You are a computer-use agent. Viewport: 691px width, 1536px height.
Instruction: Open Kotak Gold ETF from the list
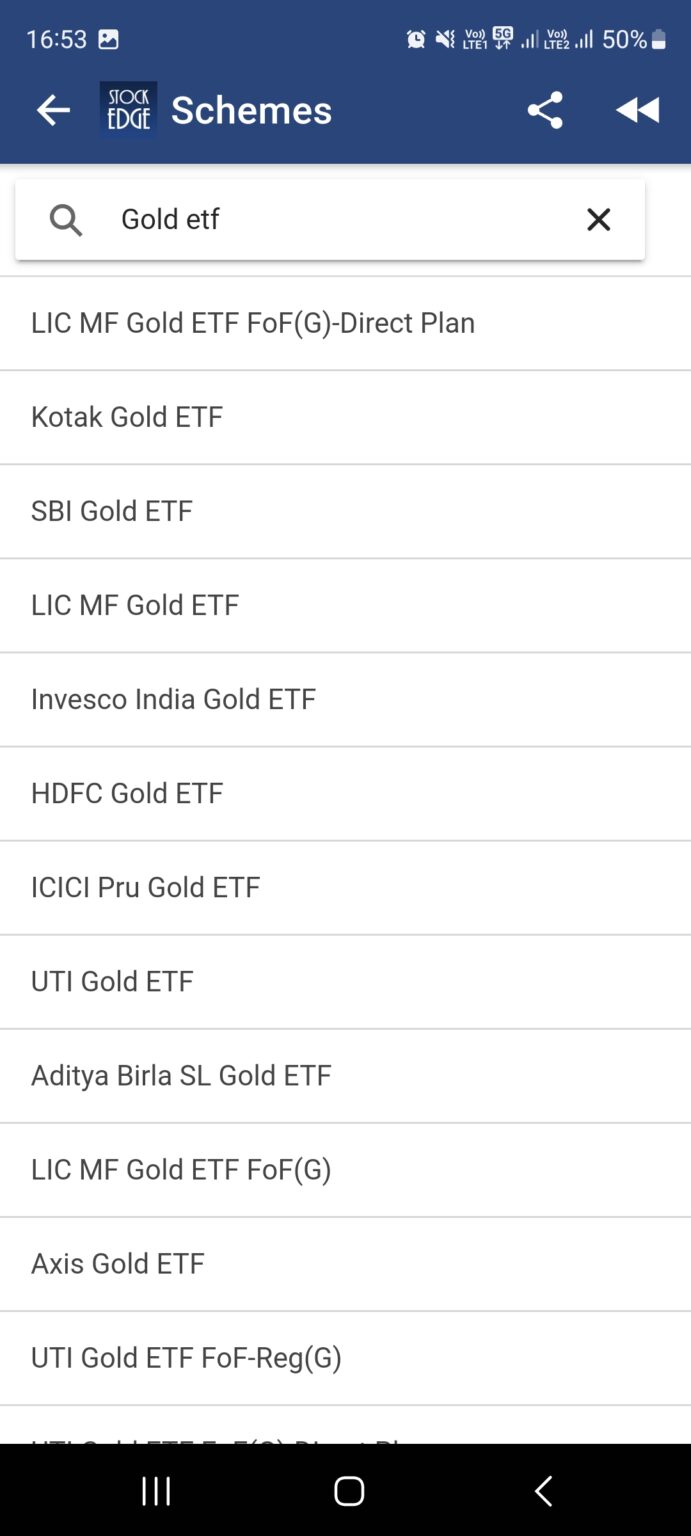tap(125, 417)
